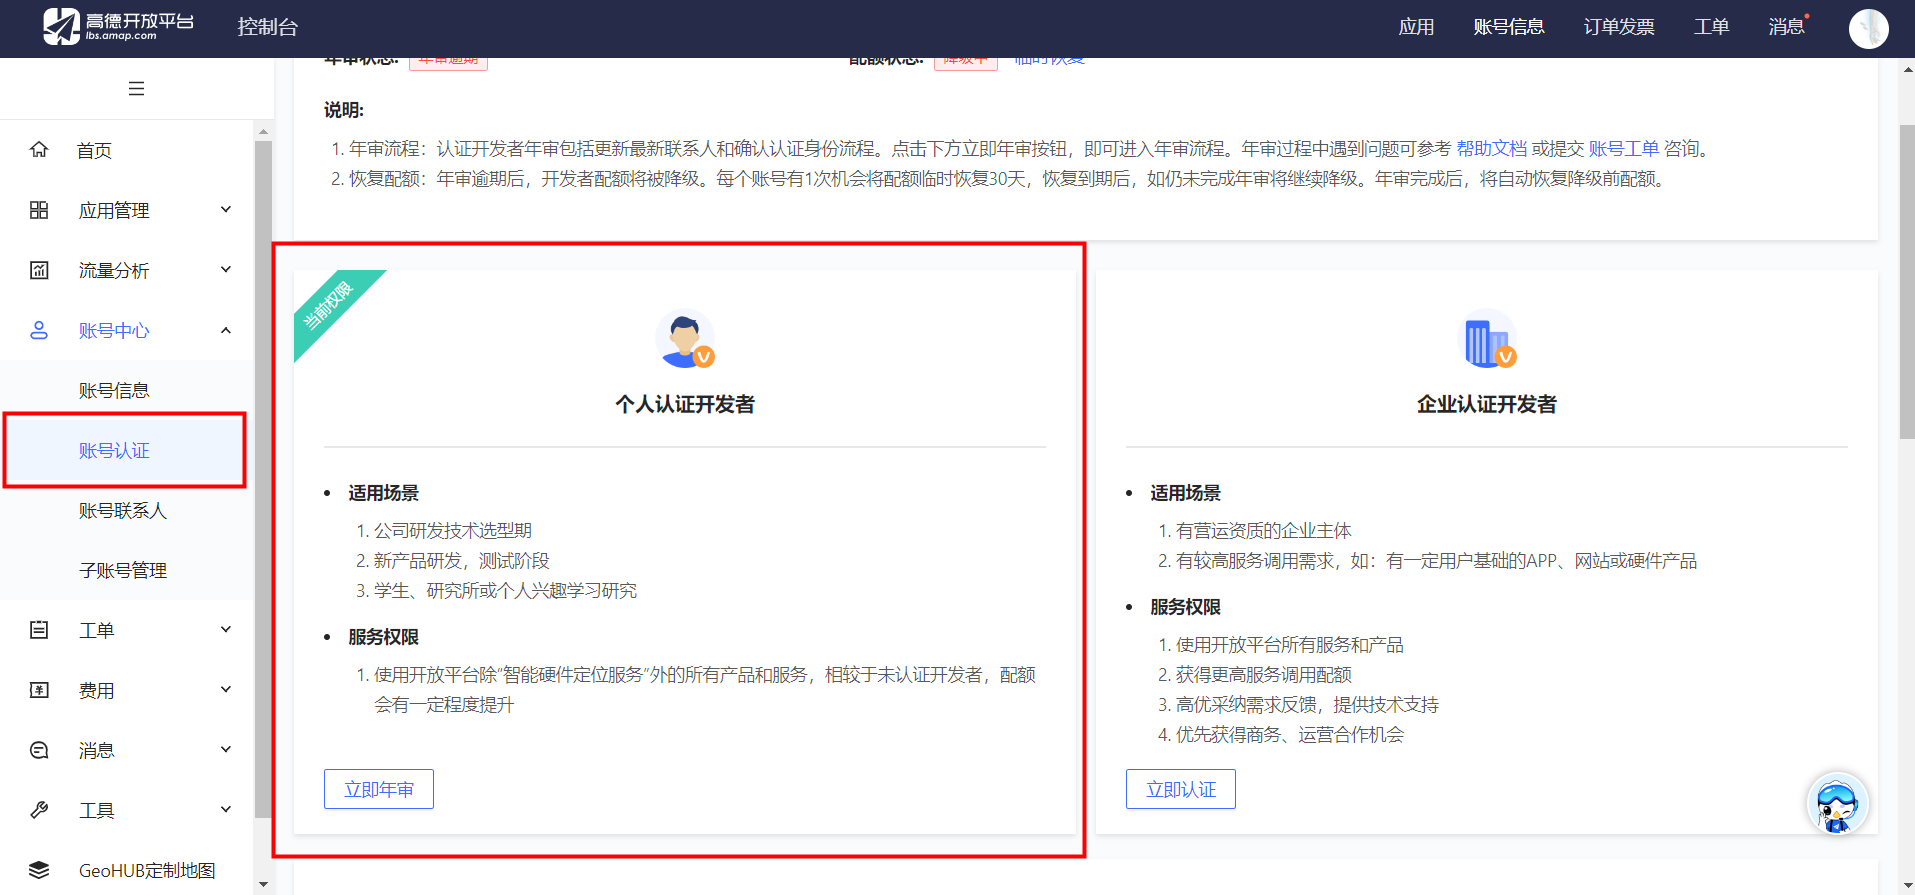
Task: Click the text 优先获得商务、运营合作机会
Action: tap(1290, 734)
